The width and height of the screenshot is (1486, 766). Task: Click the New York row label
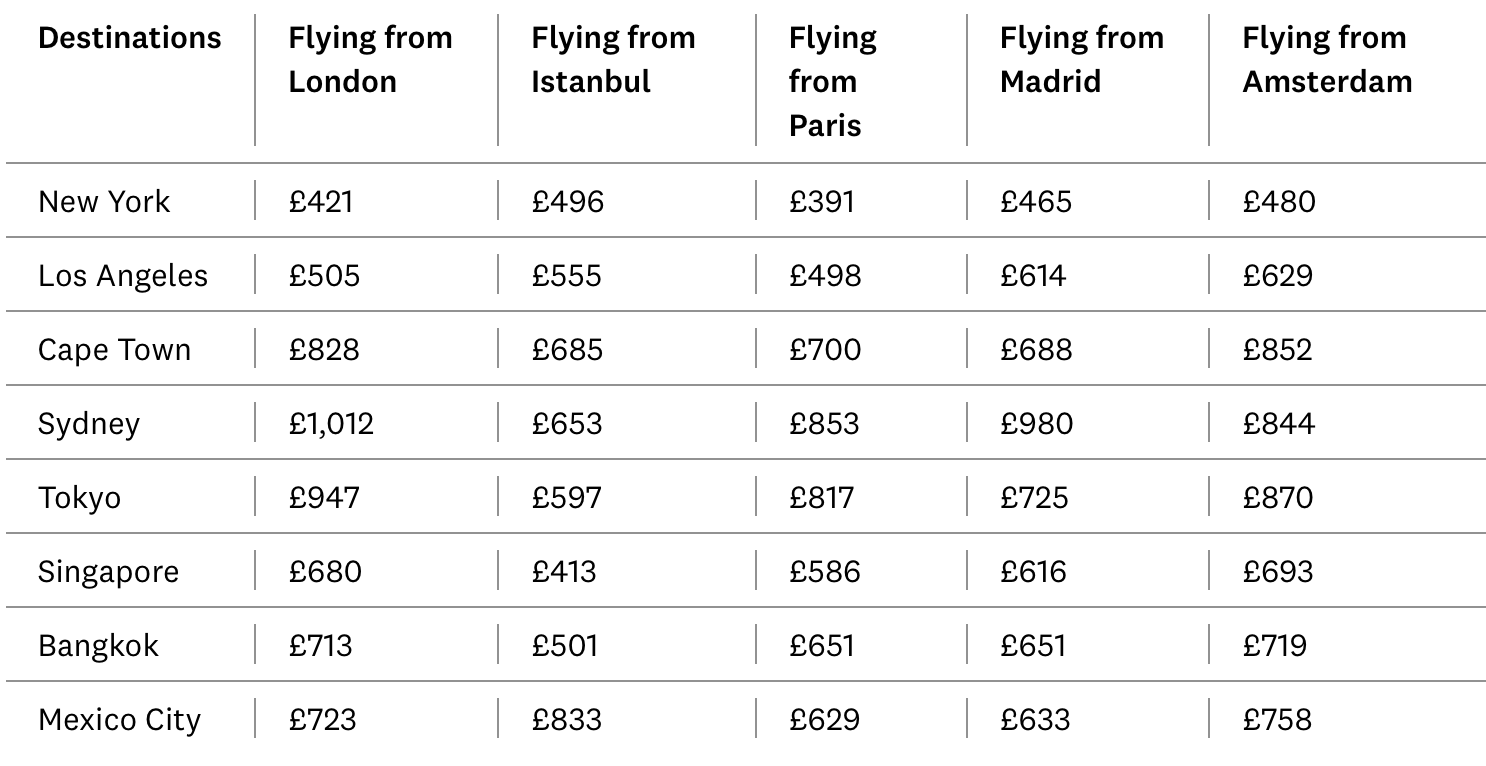click(104, 202)
